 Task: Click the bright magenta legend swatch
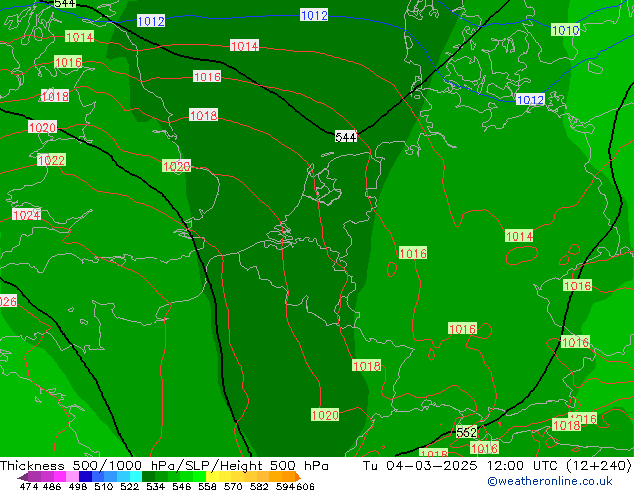(59, 477)
